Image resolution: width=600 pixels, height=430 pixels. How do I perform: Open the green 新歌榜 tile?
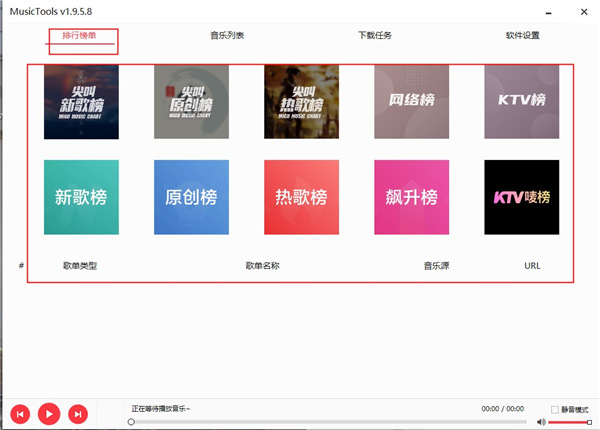coord(81,197)
